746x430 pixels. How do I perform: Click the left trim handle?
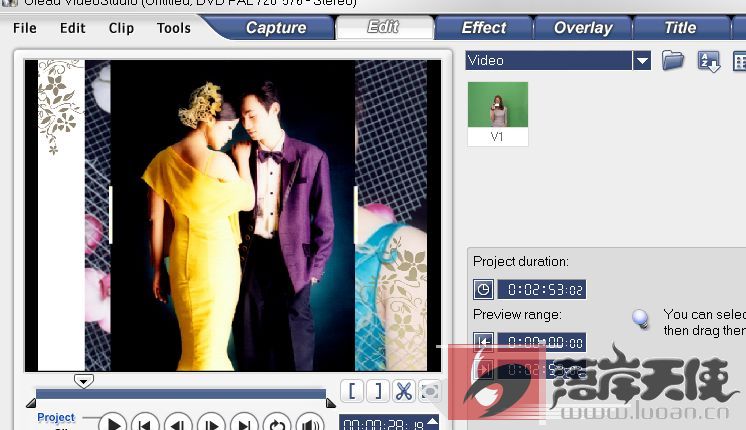(x=31, y=402)
